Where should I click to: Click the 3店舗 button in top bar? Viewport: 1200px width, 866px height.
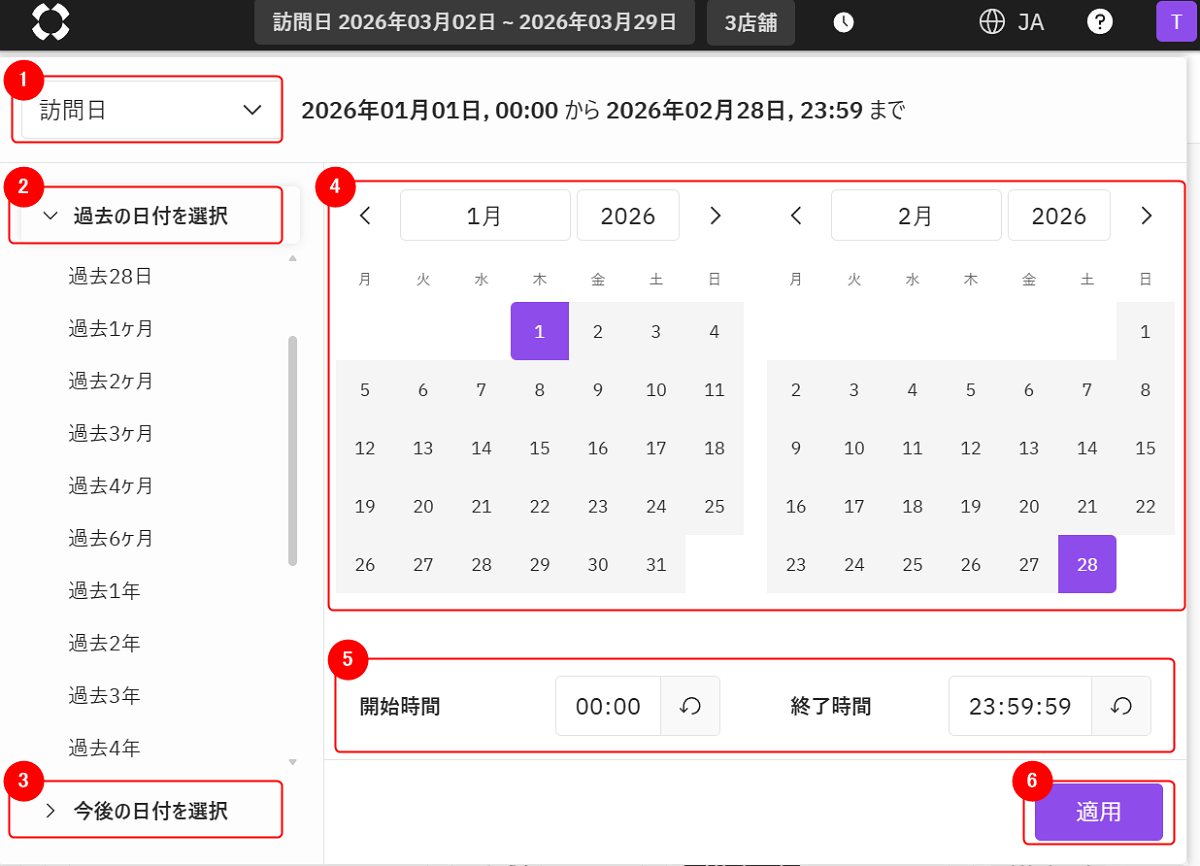(751, 22)
